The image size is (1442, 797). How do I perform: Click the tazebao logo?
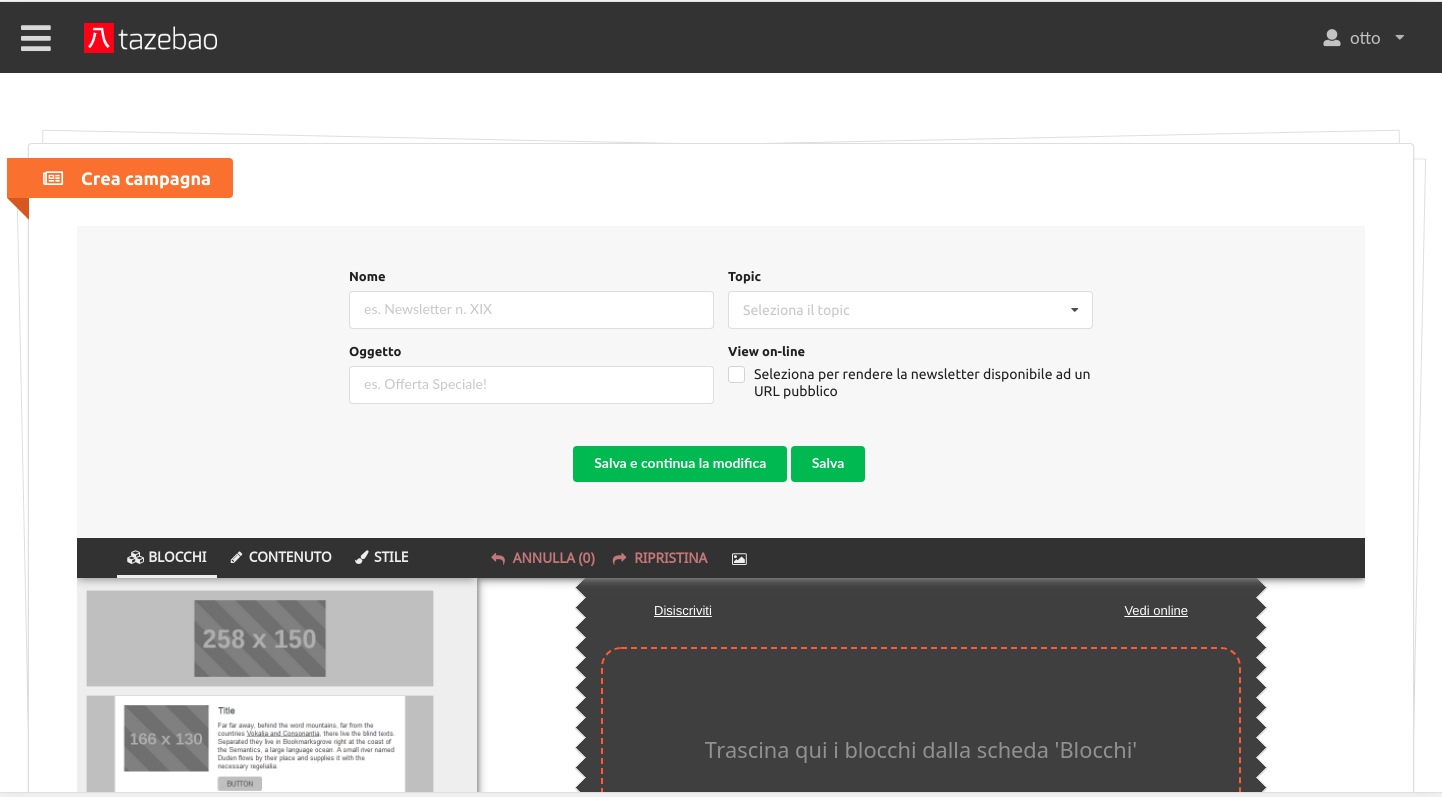coord(151,38)
